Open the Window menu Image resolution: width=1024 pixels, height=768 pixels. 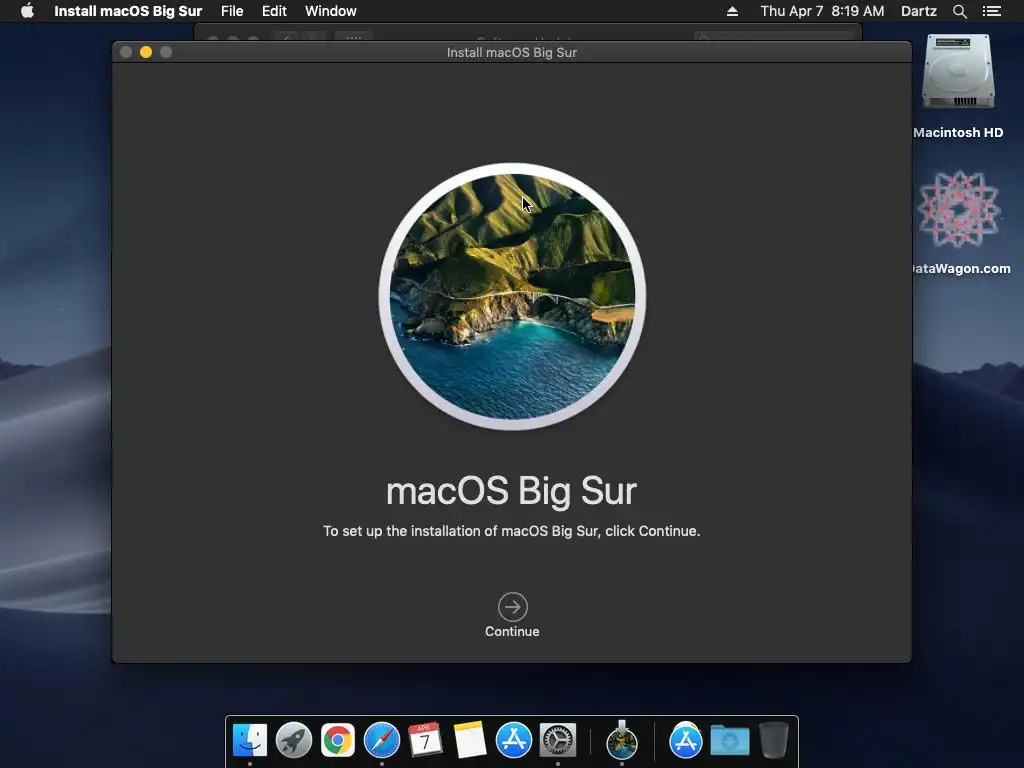(x=330, y=11)
